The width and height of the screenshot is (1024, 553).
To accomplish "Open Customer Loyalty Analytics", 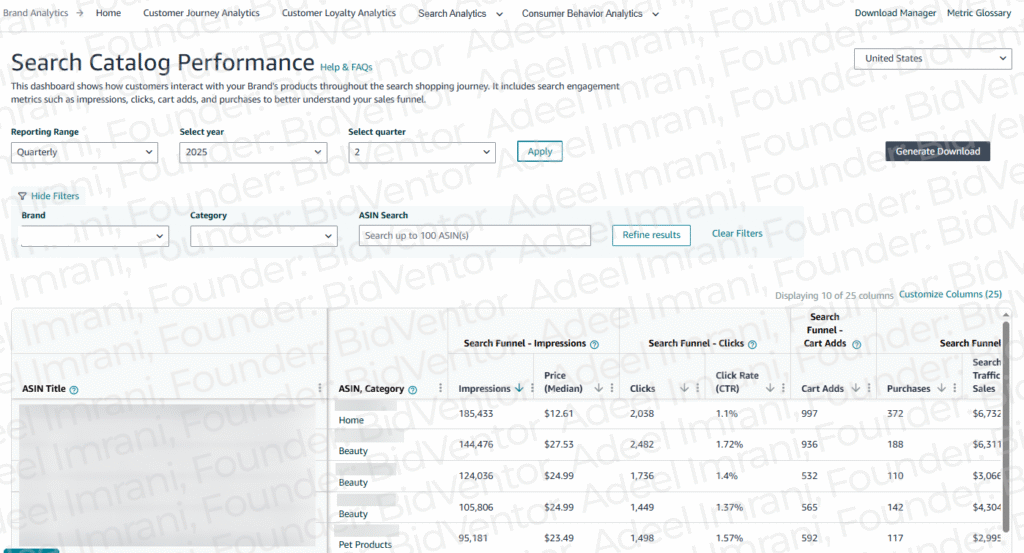I will click(x=339, y=13).
